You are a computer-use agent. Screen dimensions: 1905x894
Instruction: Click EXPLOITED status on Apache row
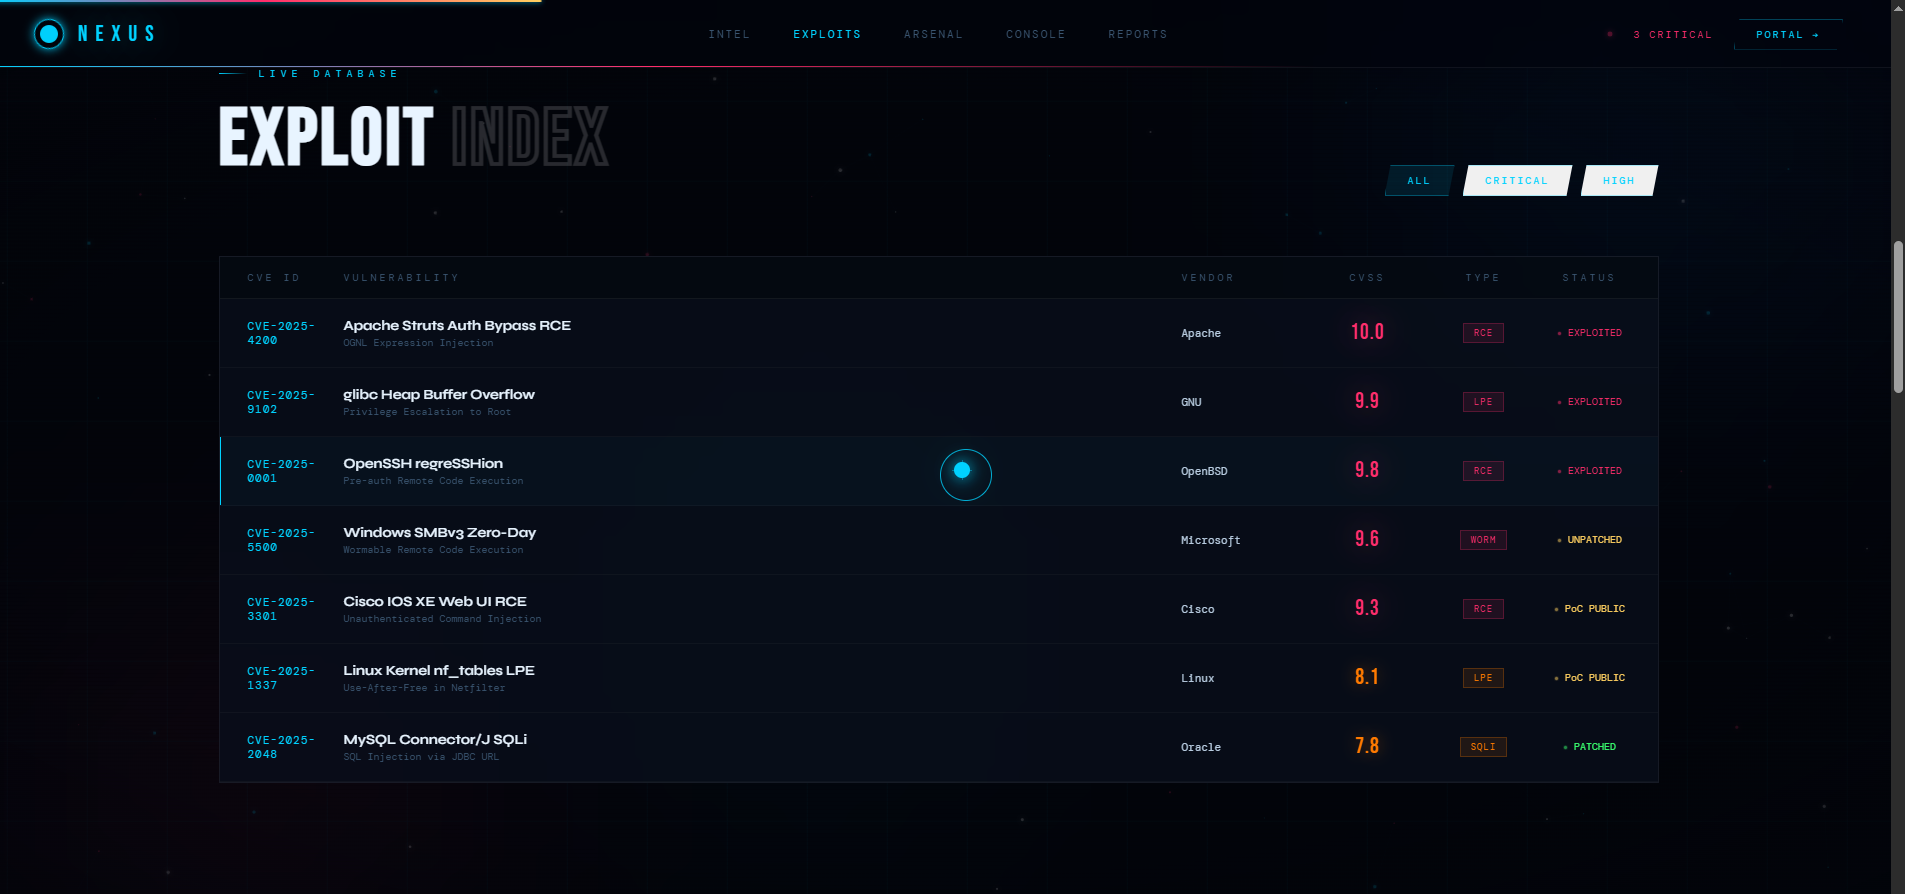coord(1590,333)
